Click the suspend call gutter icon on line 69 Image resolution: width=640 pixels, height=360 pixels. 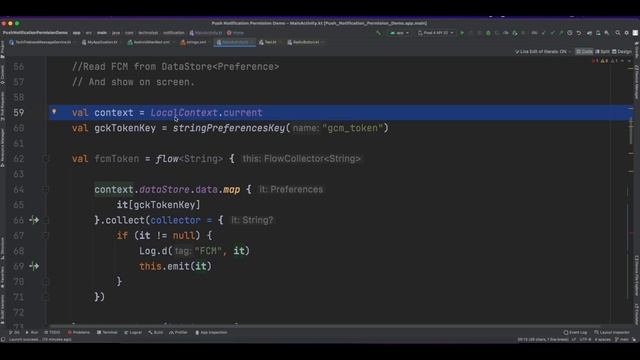34,266
